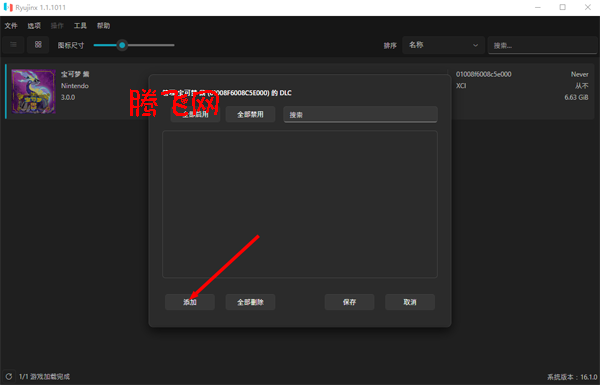This screenshot has width=600, height=385.
Task: Click the 添加 button to add DLC
Action: 190,302
